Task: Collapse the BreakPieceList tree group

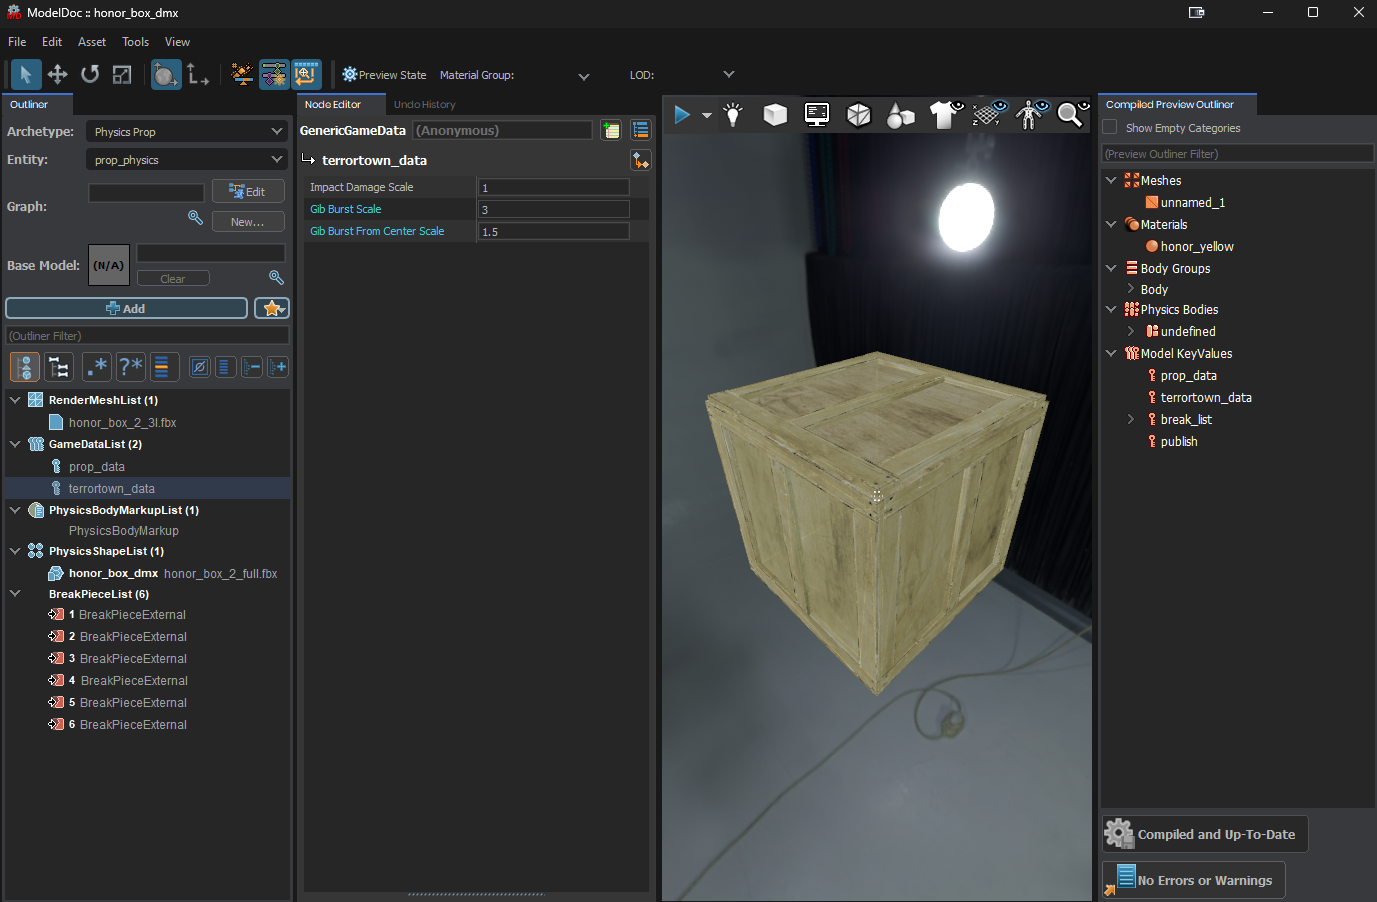Action: pyautogui.click(x=15, y=594)
